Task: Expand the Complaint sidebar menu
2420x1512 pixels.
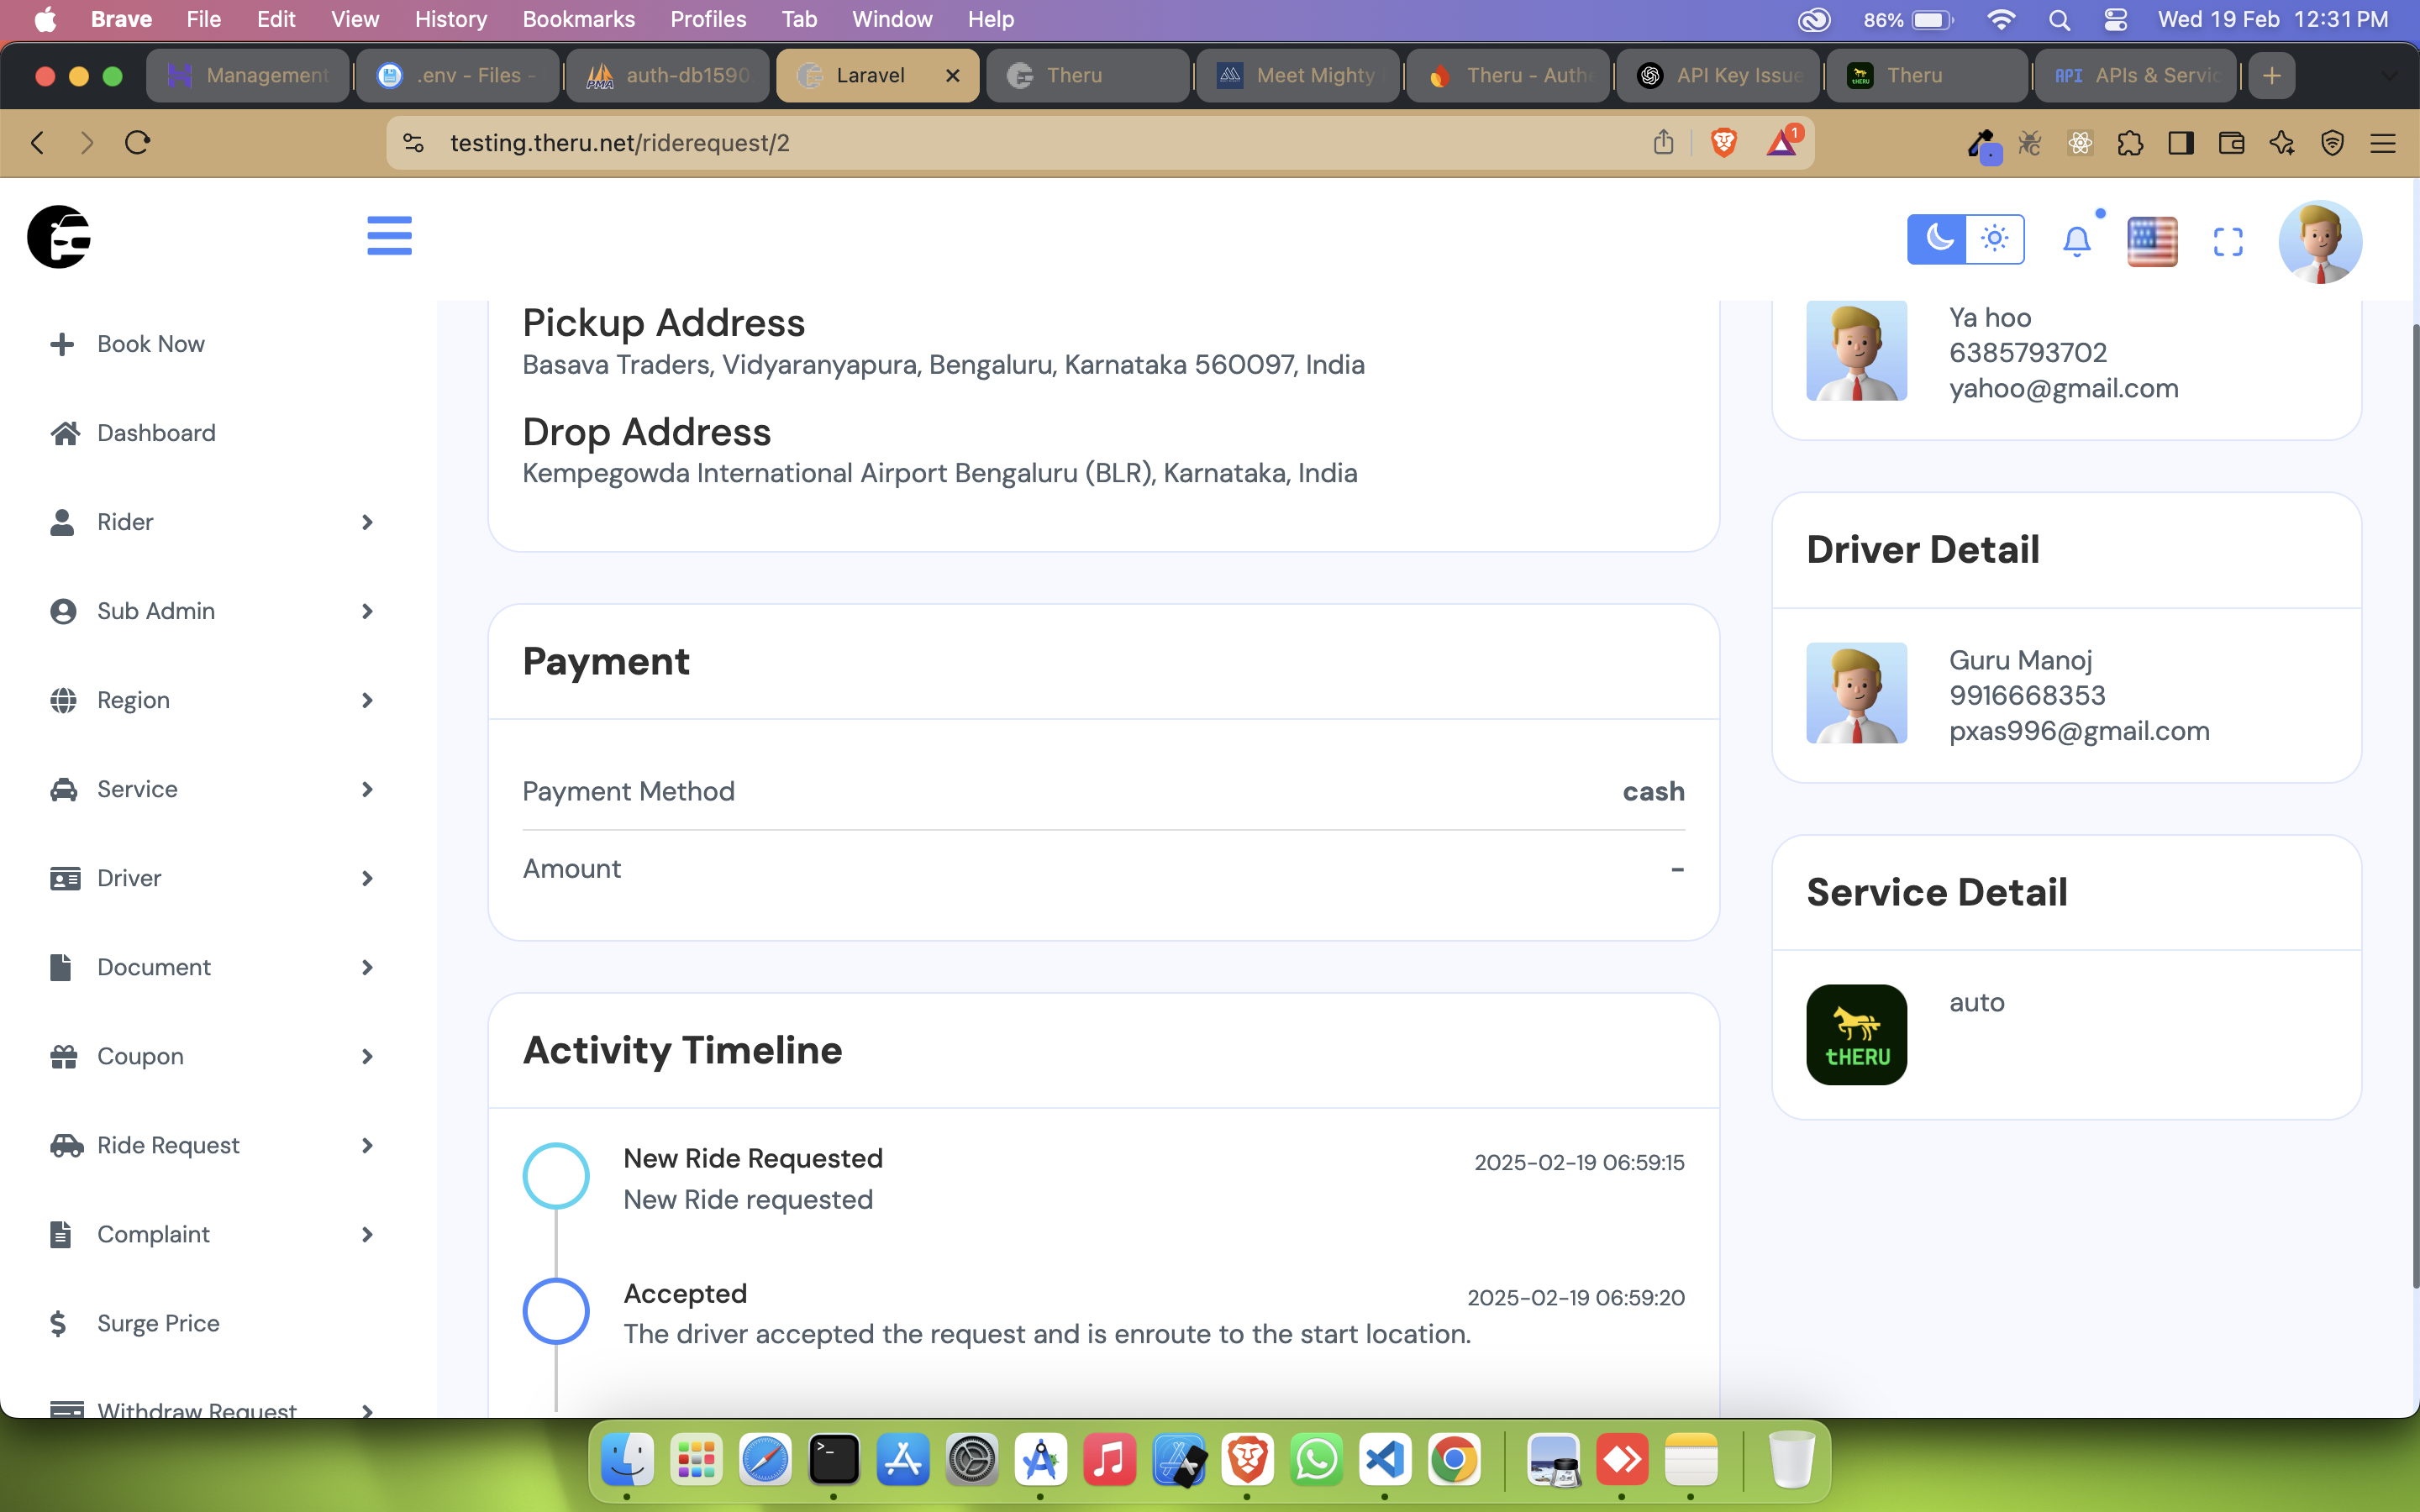Action: click(x=210, y=1234)
